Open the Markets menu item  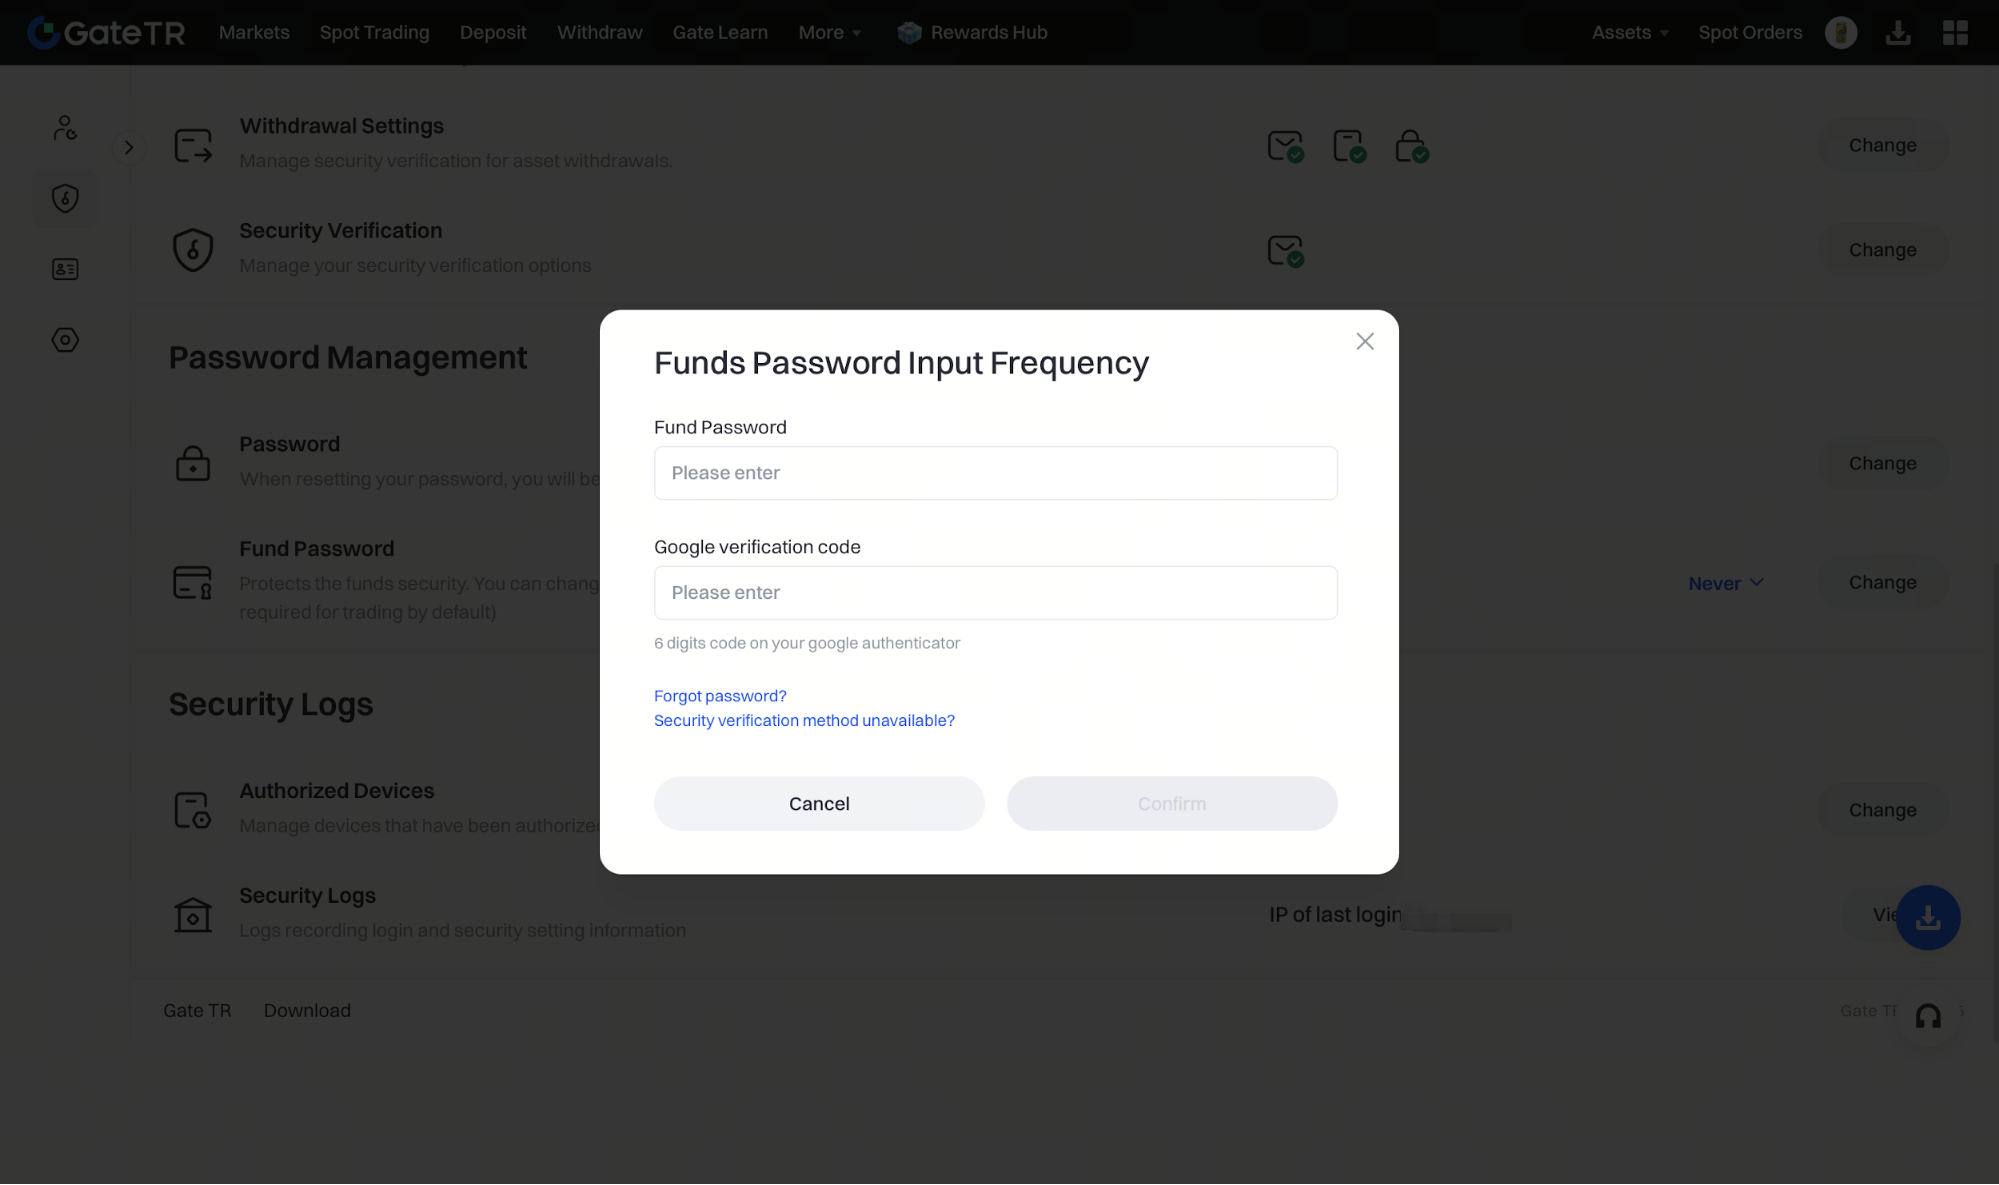click(254, 32)
